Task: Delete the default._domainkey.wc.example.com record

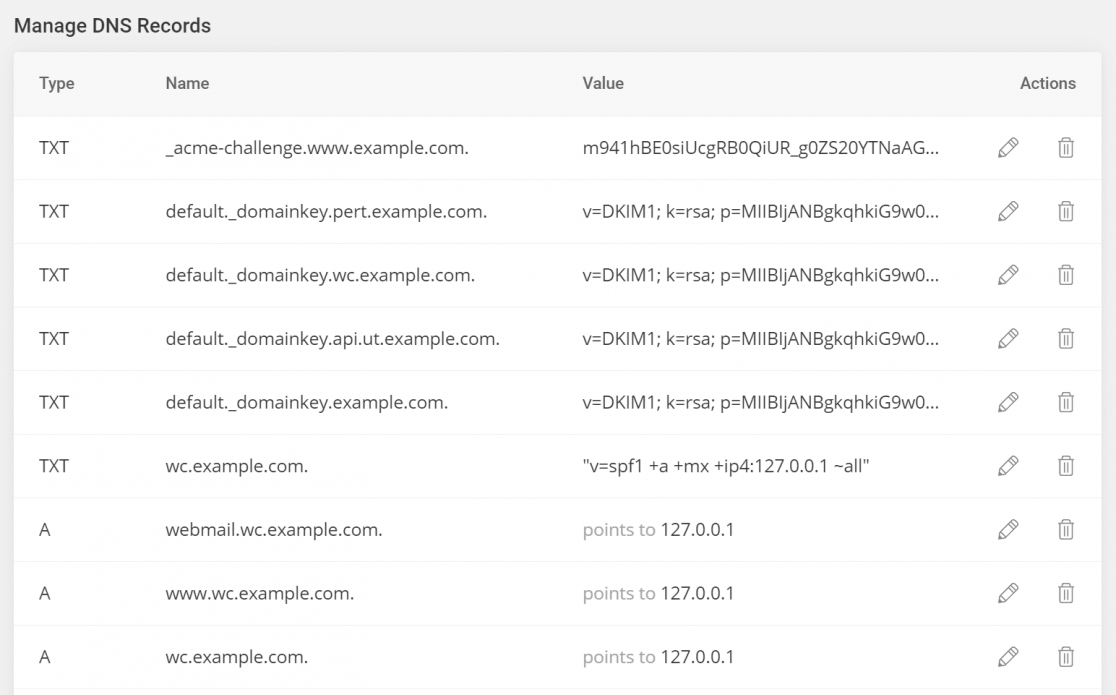Action: point(1066,275)
